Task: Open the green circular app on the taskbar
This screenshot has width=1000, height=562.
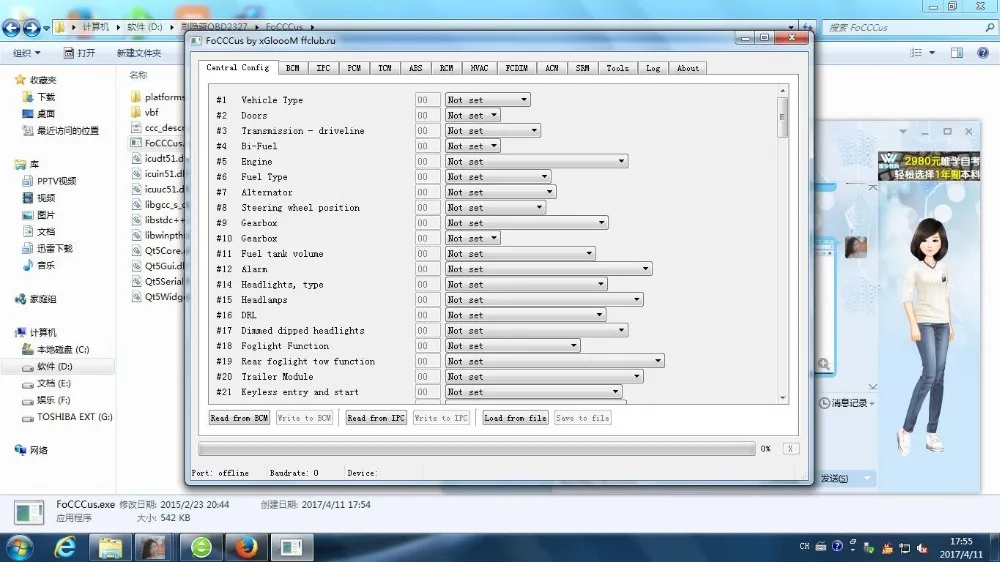Action: tap(201, 547)
